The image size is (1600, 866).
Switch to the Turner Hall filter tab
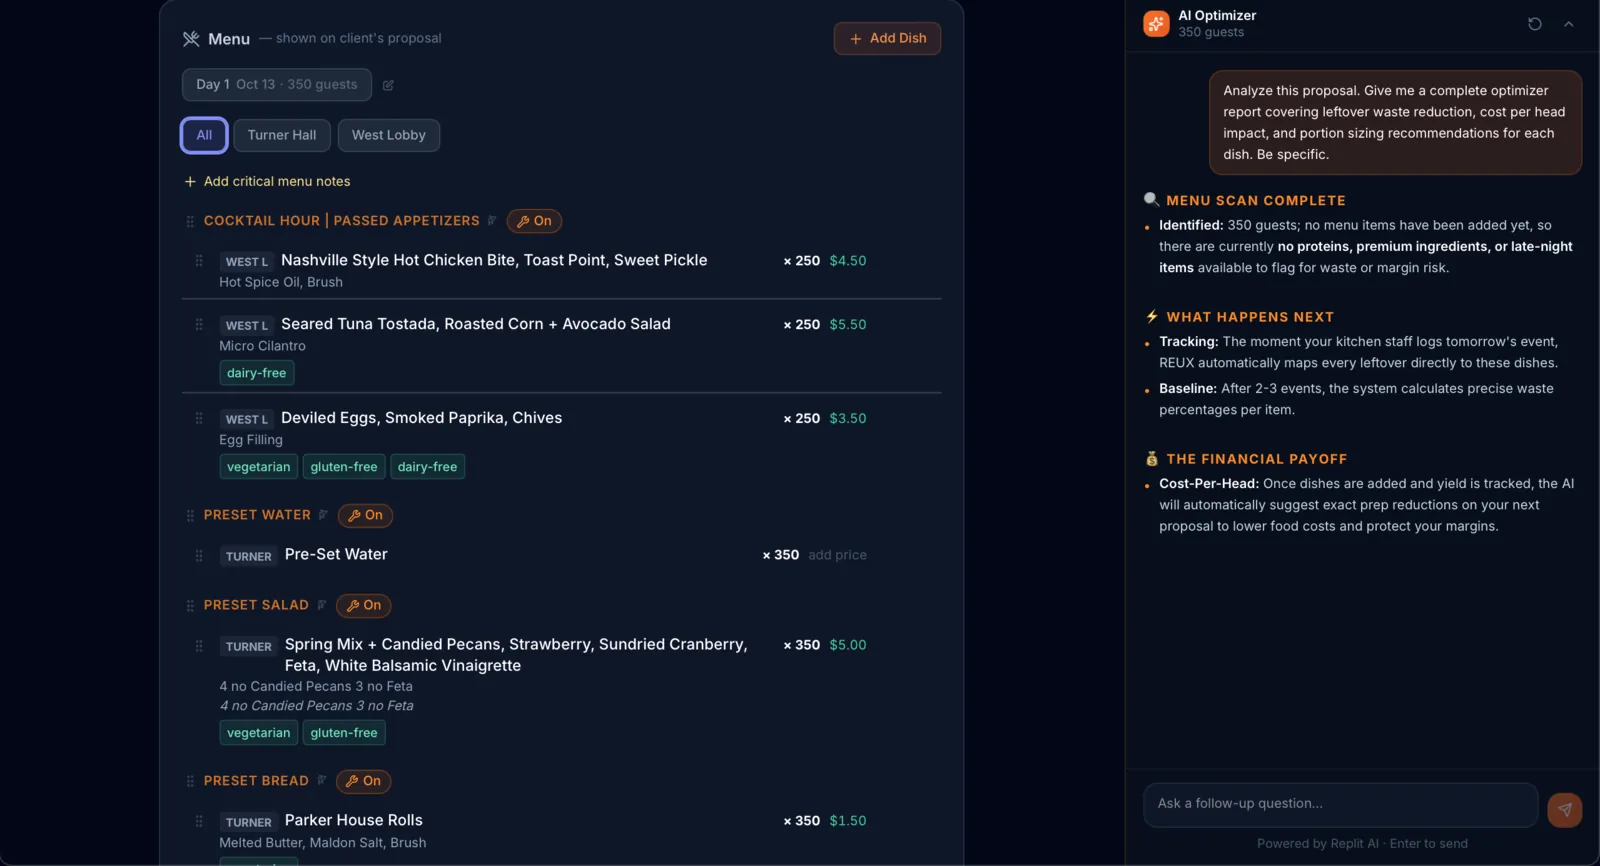tap(282, 135)
